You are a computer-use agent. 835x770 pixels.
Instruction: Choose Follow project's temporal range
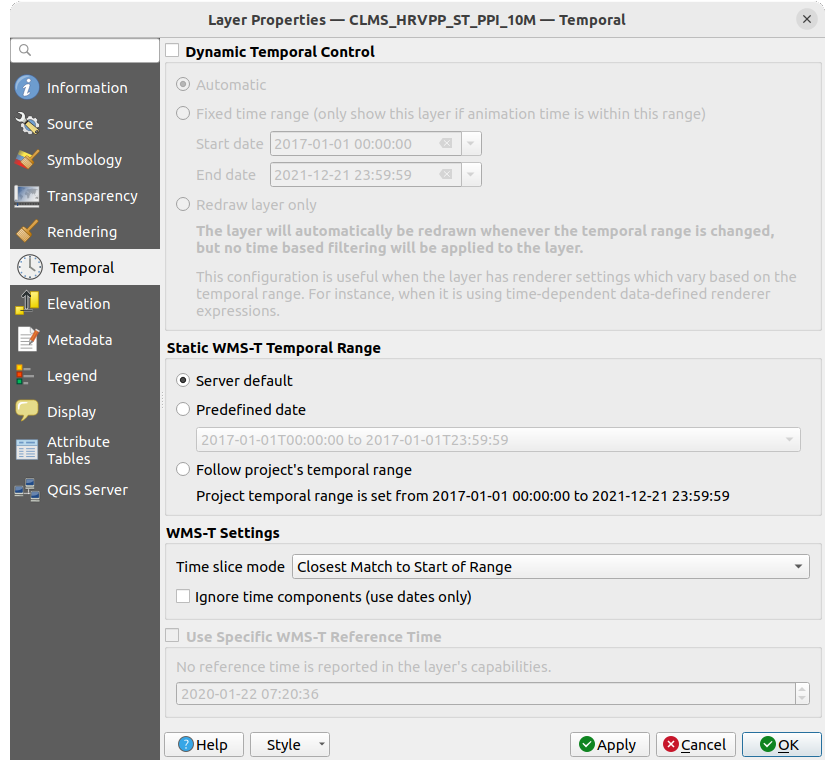183,469
